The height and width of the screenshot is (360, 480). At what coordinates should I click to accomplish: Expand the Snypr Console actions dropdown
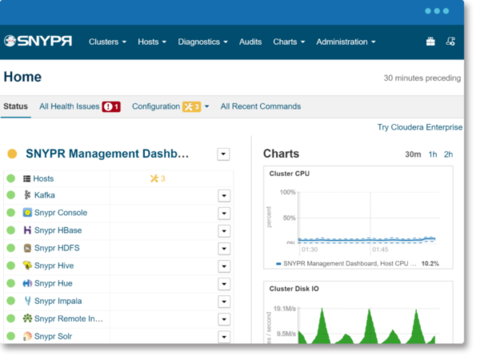point(224,213)
